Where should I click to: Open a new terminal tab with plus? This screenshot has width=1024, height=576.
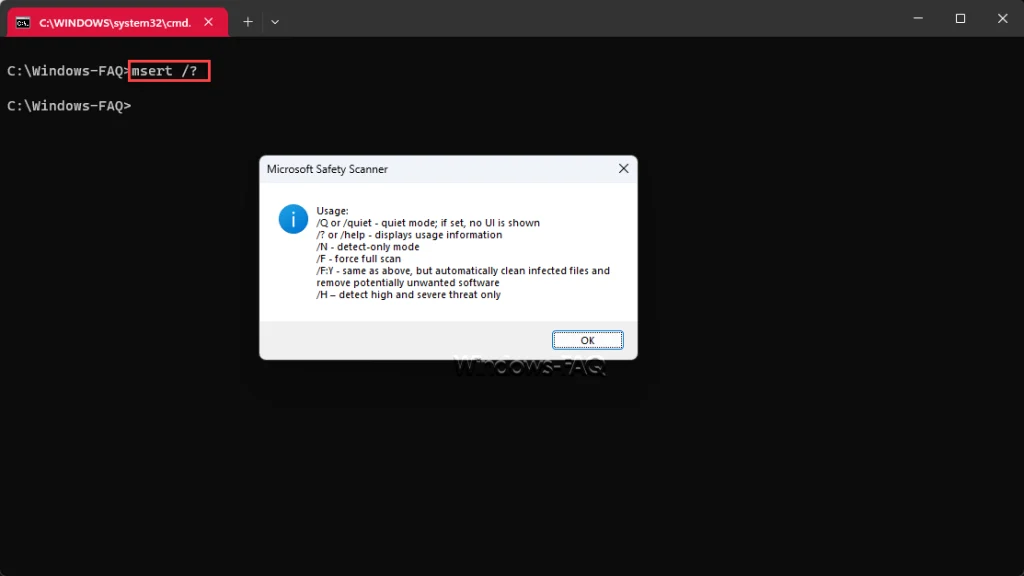point(248,22)
